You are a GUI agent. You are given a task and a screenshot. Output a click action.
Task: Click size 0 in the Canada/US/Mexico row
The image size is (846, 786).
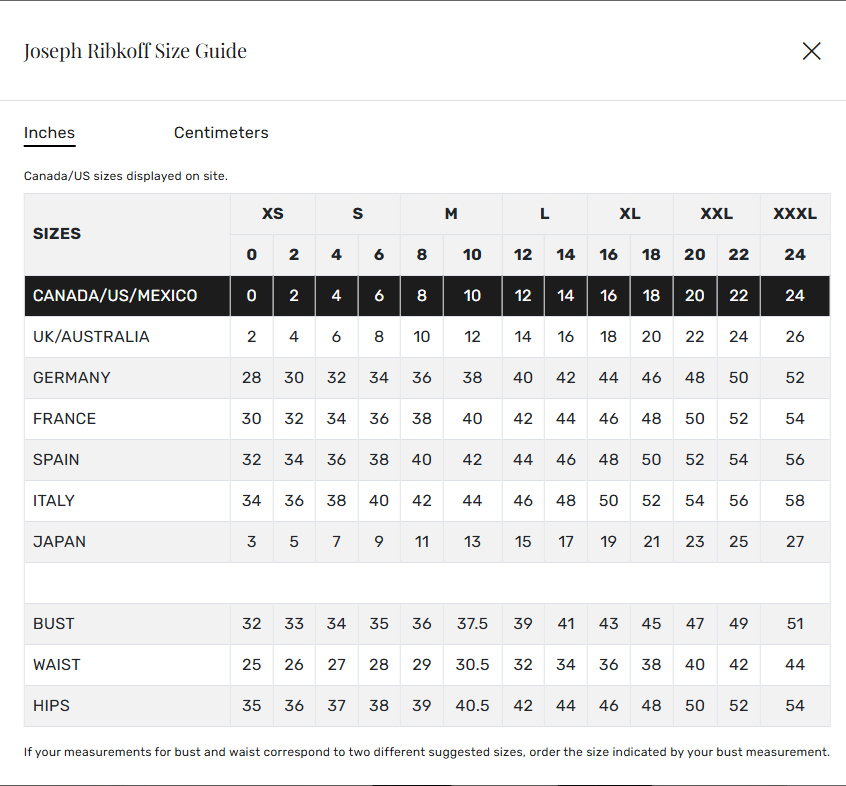coord(251,295)
